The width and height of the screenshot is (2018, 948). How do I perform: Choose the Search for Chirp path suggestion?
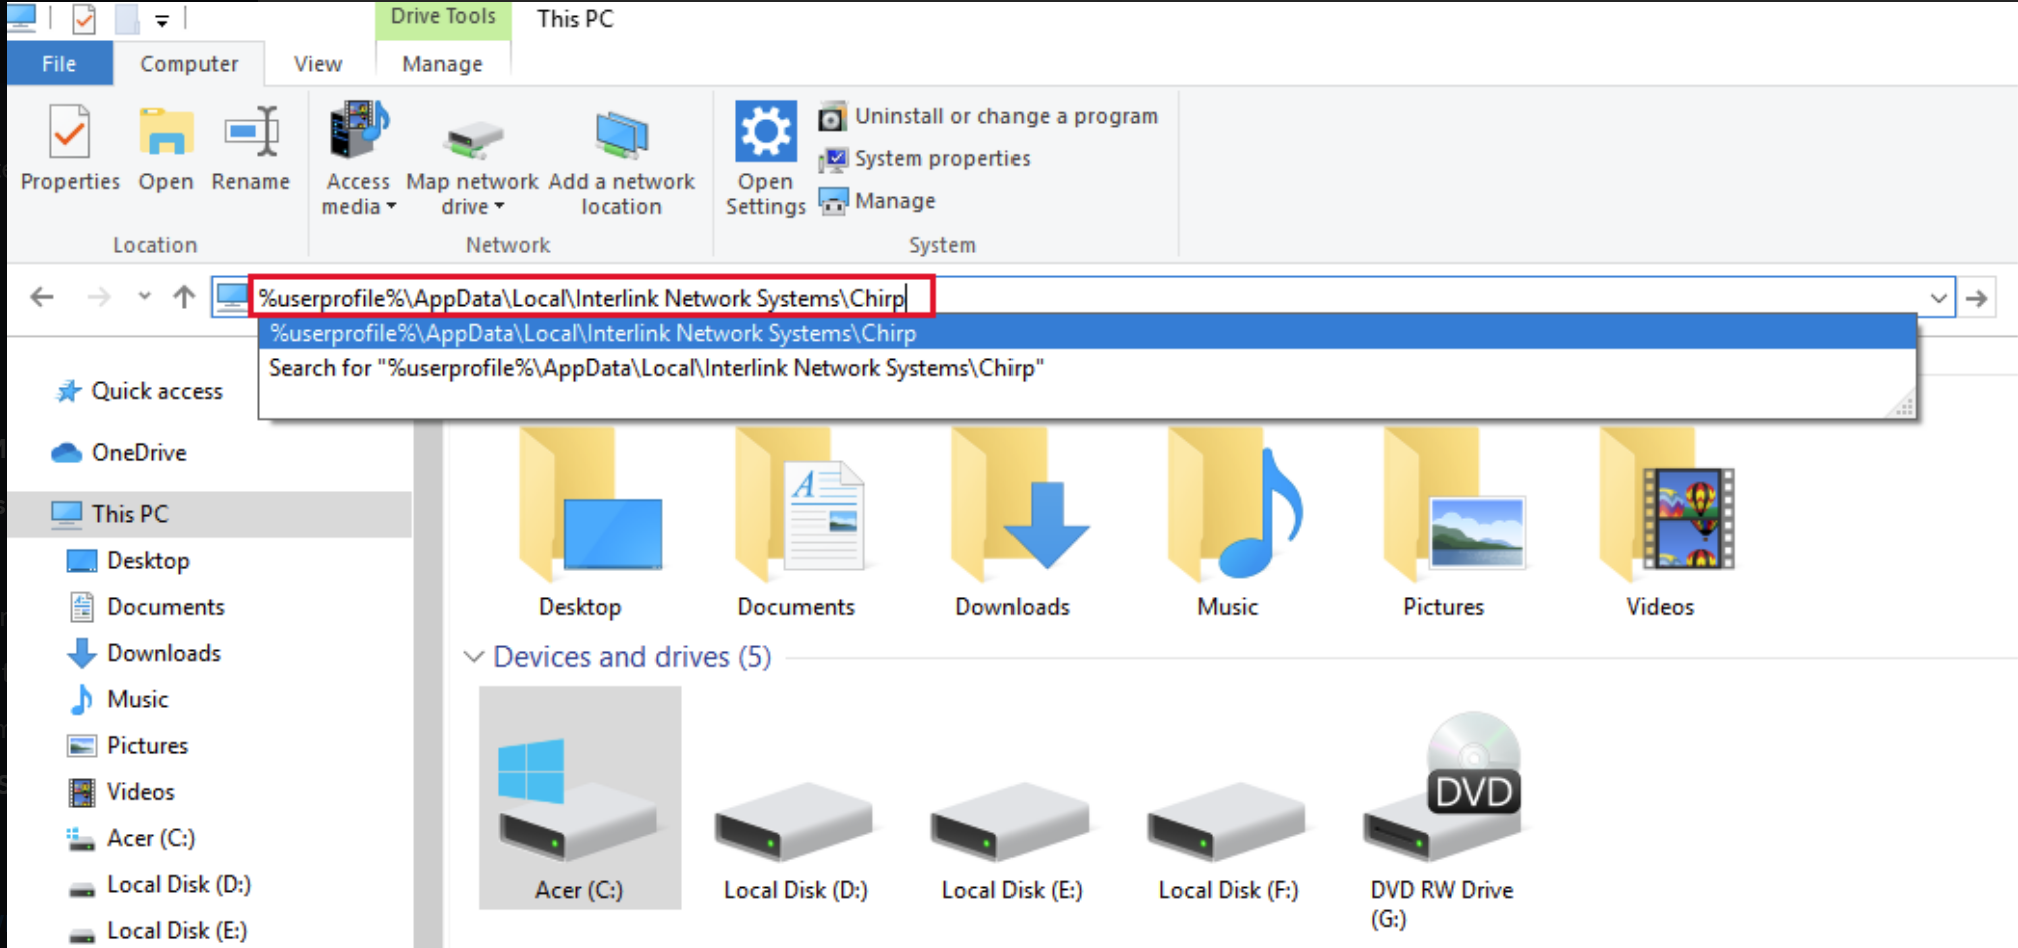[1087, 368]
